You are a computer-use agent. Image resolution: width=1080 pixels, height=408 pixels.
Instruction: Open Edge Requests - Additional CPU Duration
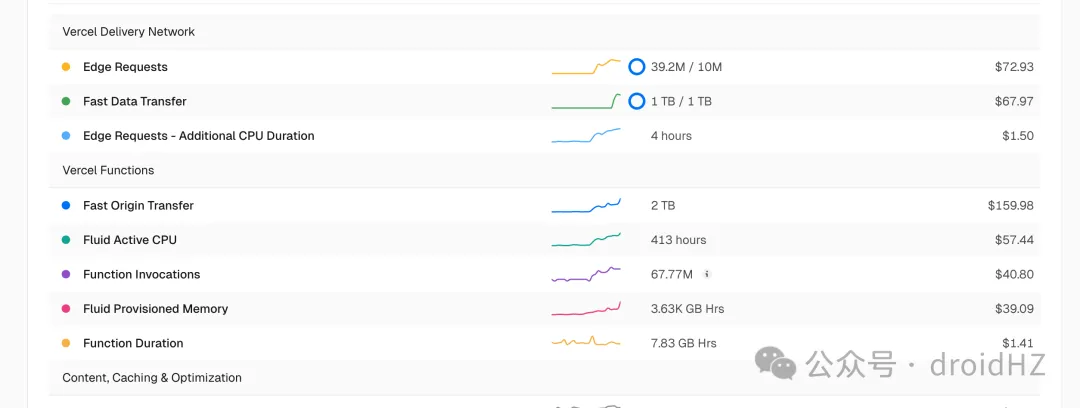544,136
